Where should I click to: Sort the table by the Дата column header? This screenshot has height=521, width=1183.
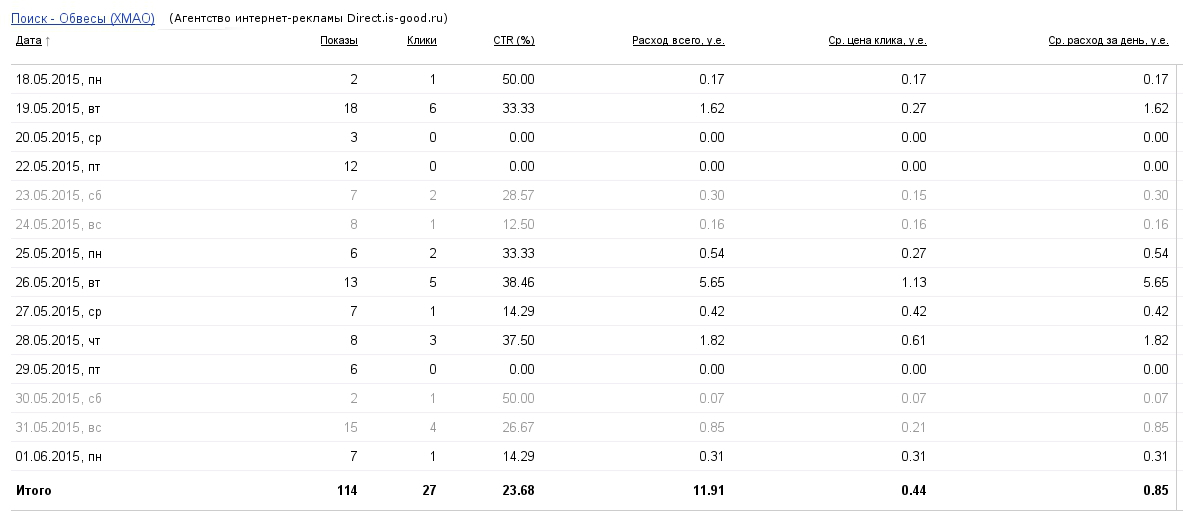pyautogui.click(x=28, y=41)
